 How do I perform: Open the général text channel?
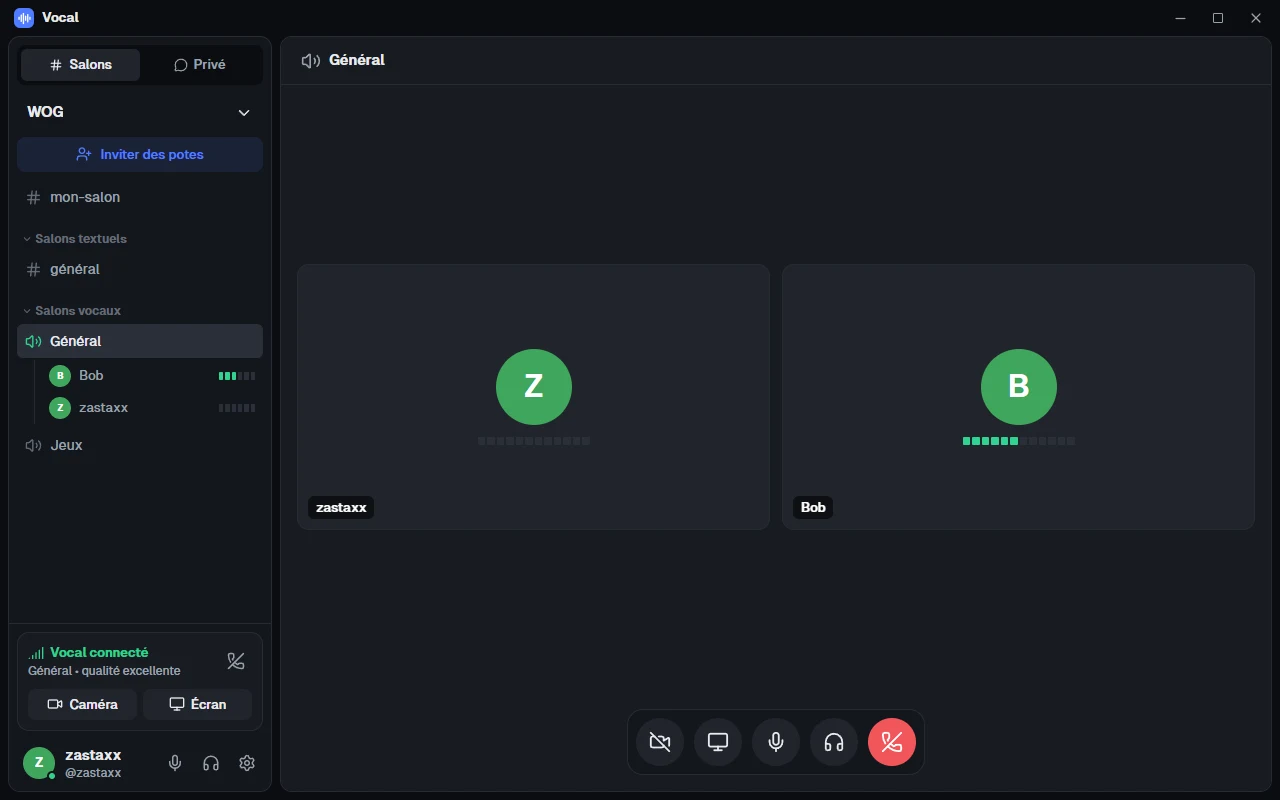point(140,269)
